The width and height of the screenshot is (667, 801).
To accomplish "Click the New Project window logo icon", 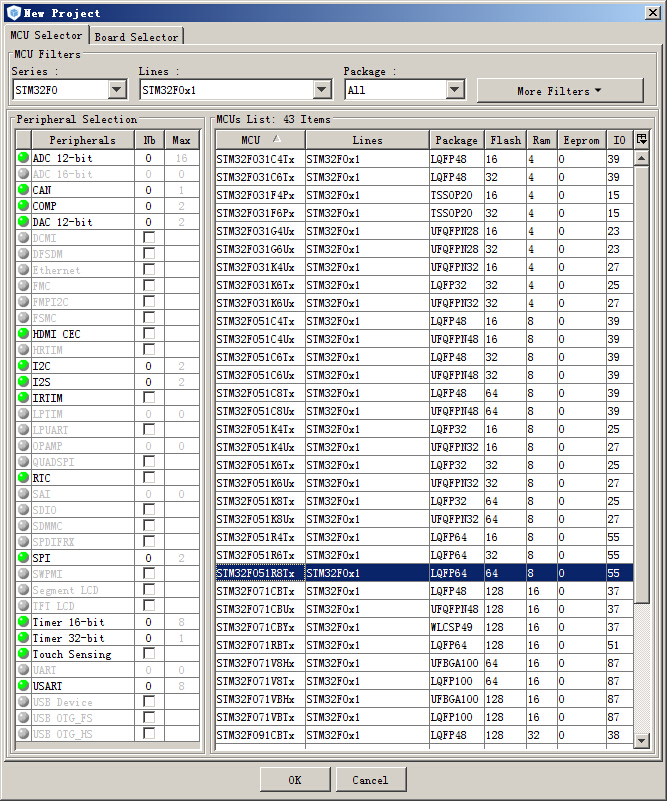I will pyautogui.click(x=13, y=13).
